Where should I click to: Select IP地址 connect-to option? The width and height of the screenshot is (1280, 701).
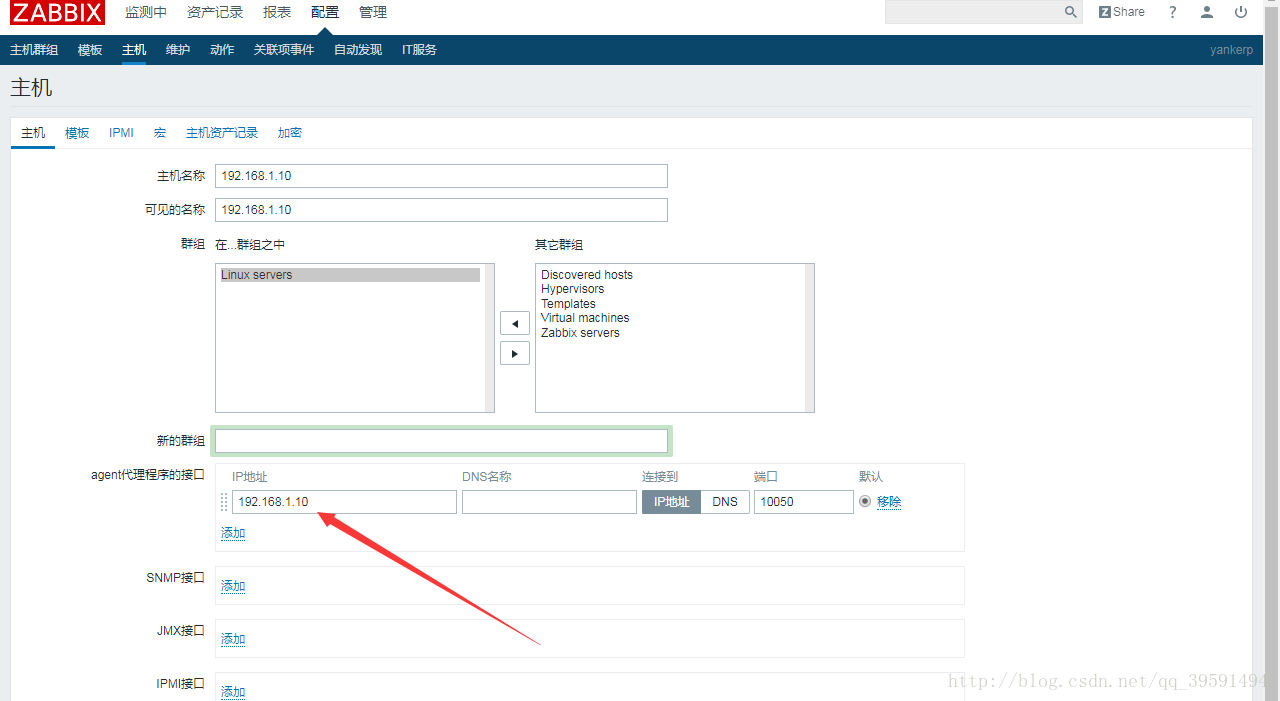(x=671, y=502)
